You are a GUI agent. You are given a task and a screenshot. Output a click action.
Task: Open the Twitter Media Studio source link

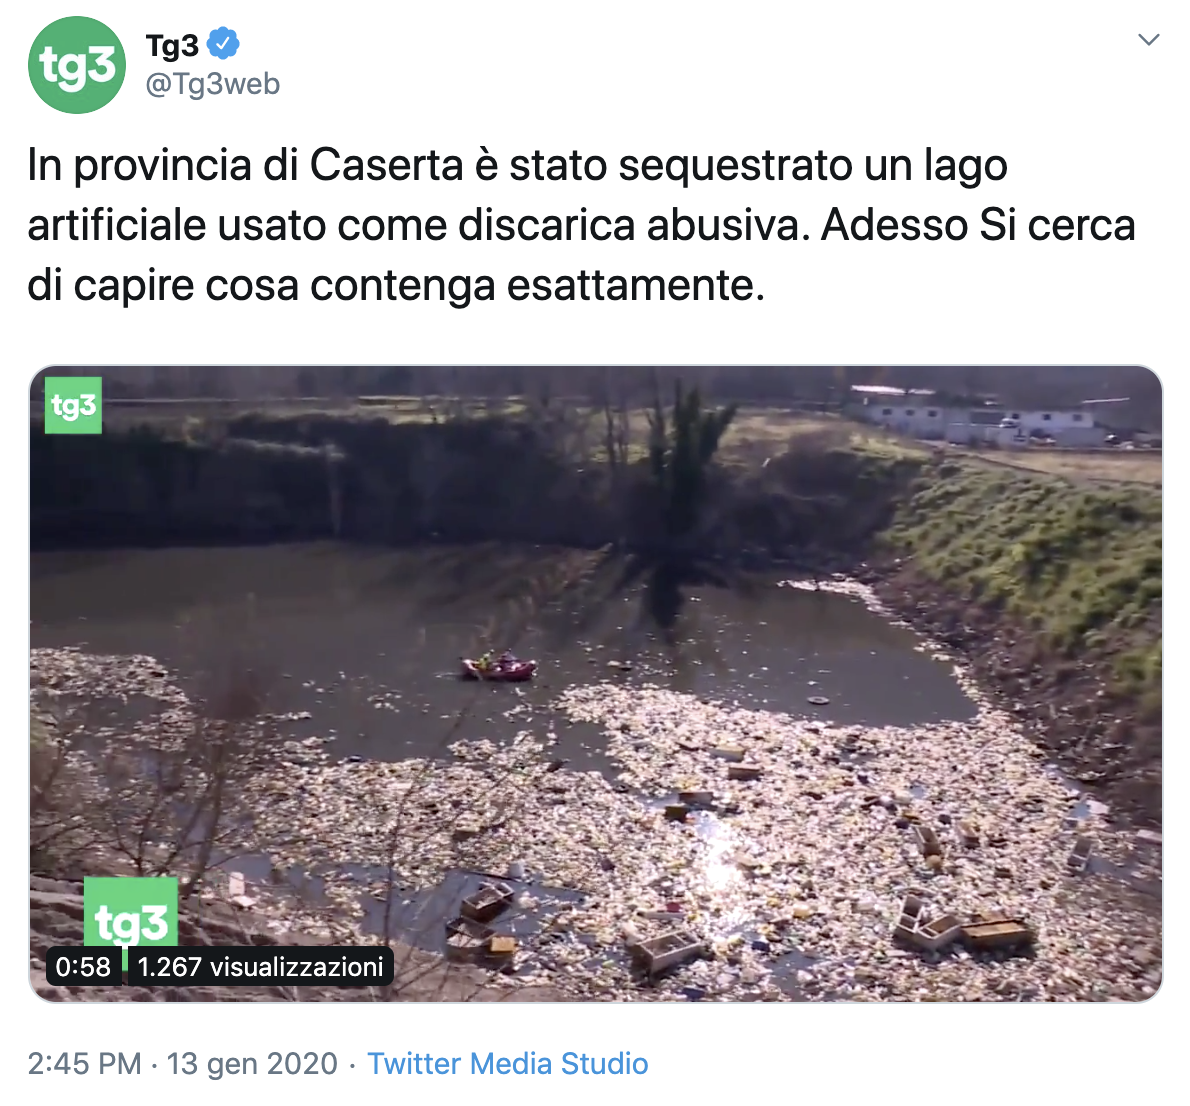pos(508,1063)
